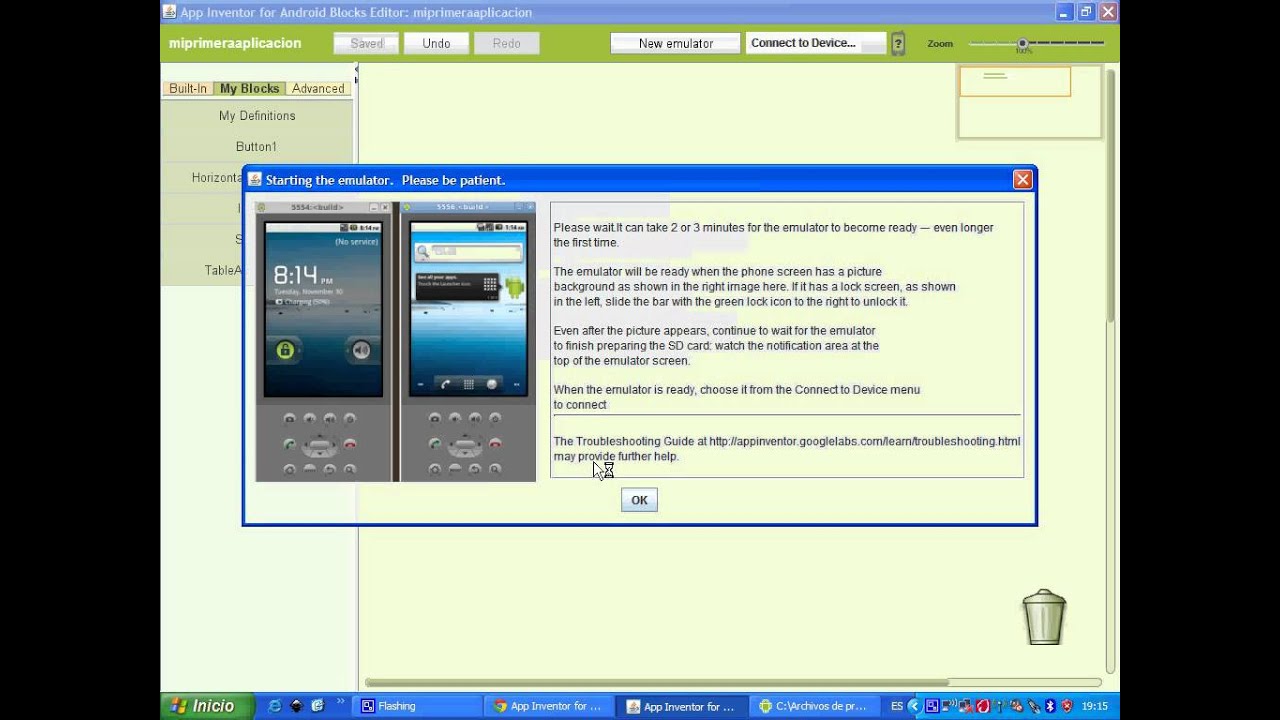Image resolution: width=1280 pixels, height=720 pixels.
Task: Show hidden tray icons arrow
Action: [913, 706]
